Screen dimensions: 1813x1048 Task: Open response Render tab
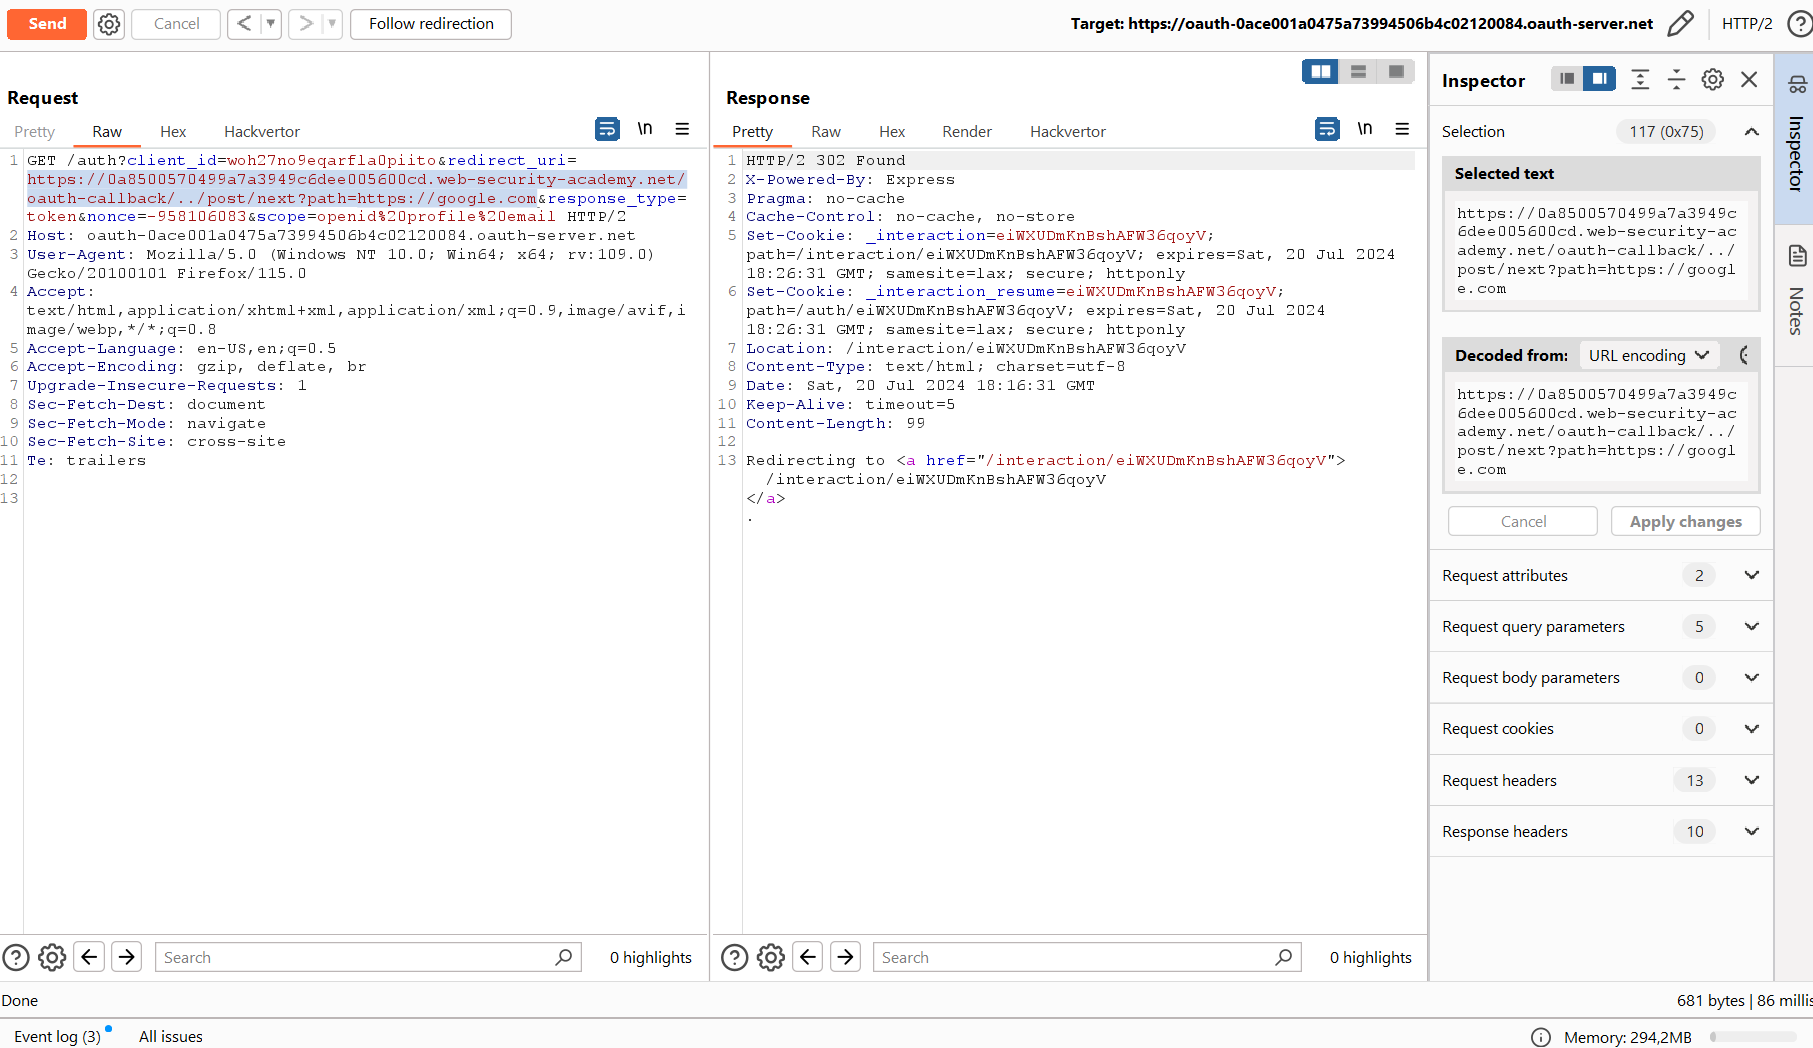click(967, 131)
